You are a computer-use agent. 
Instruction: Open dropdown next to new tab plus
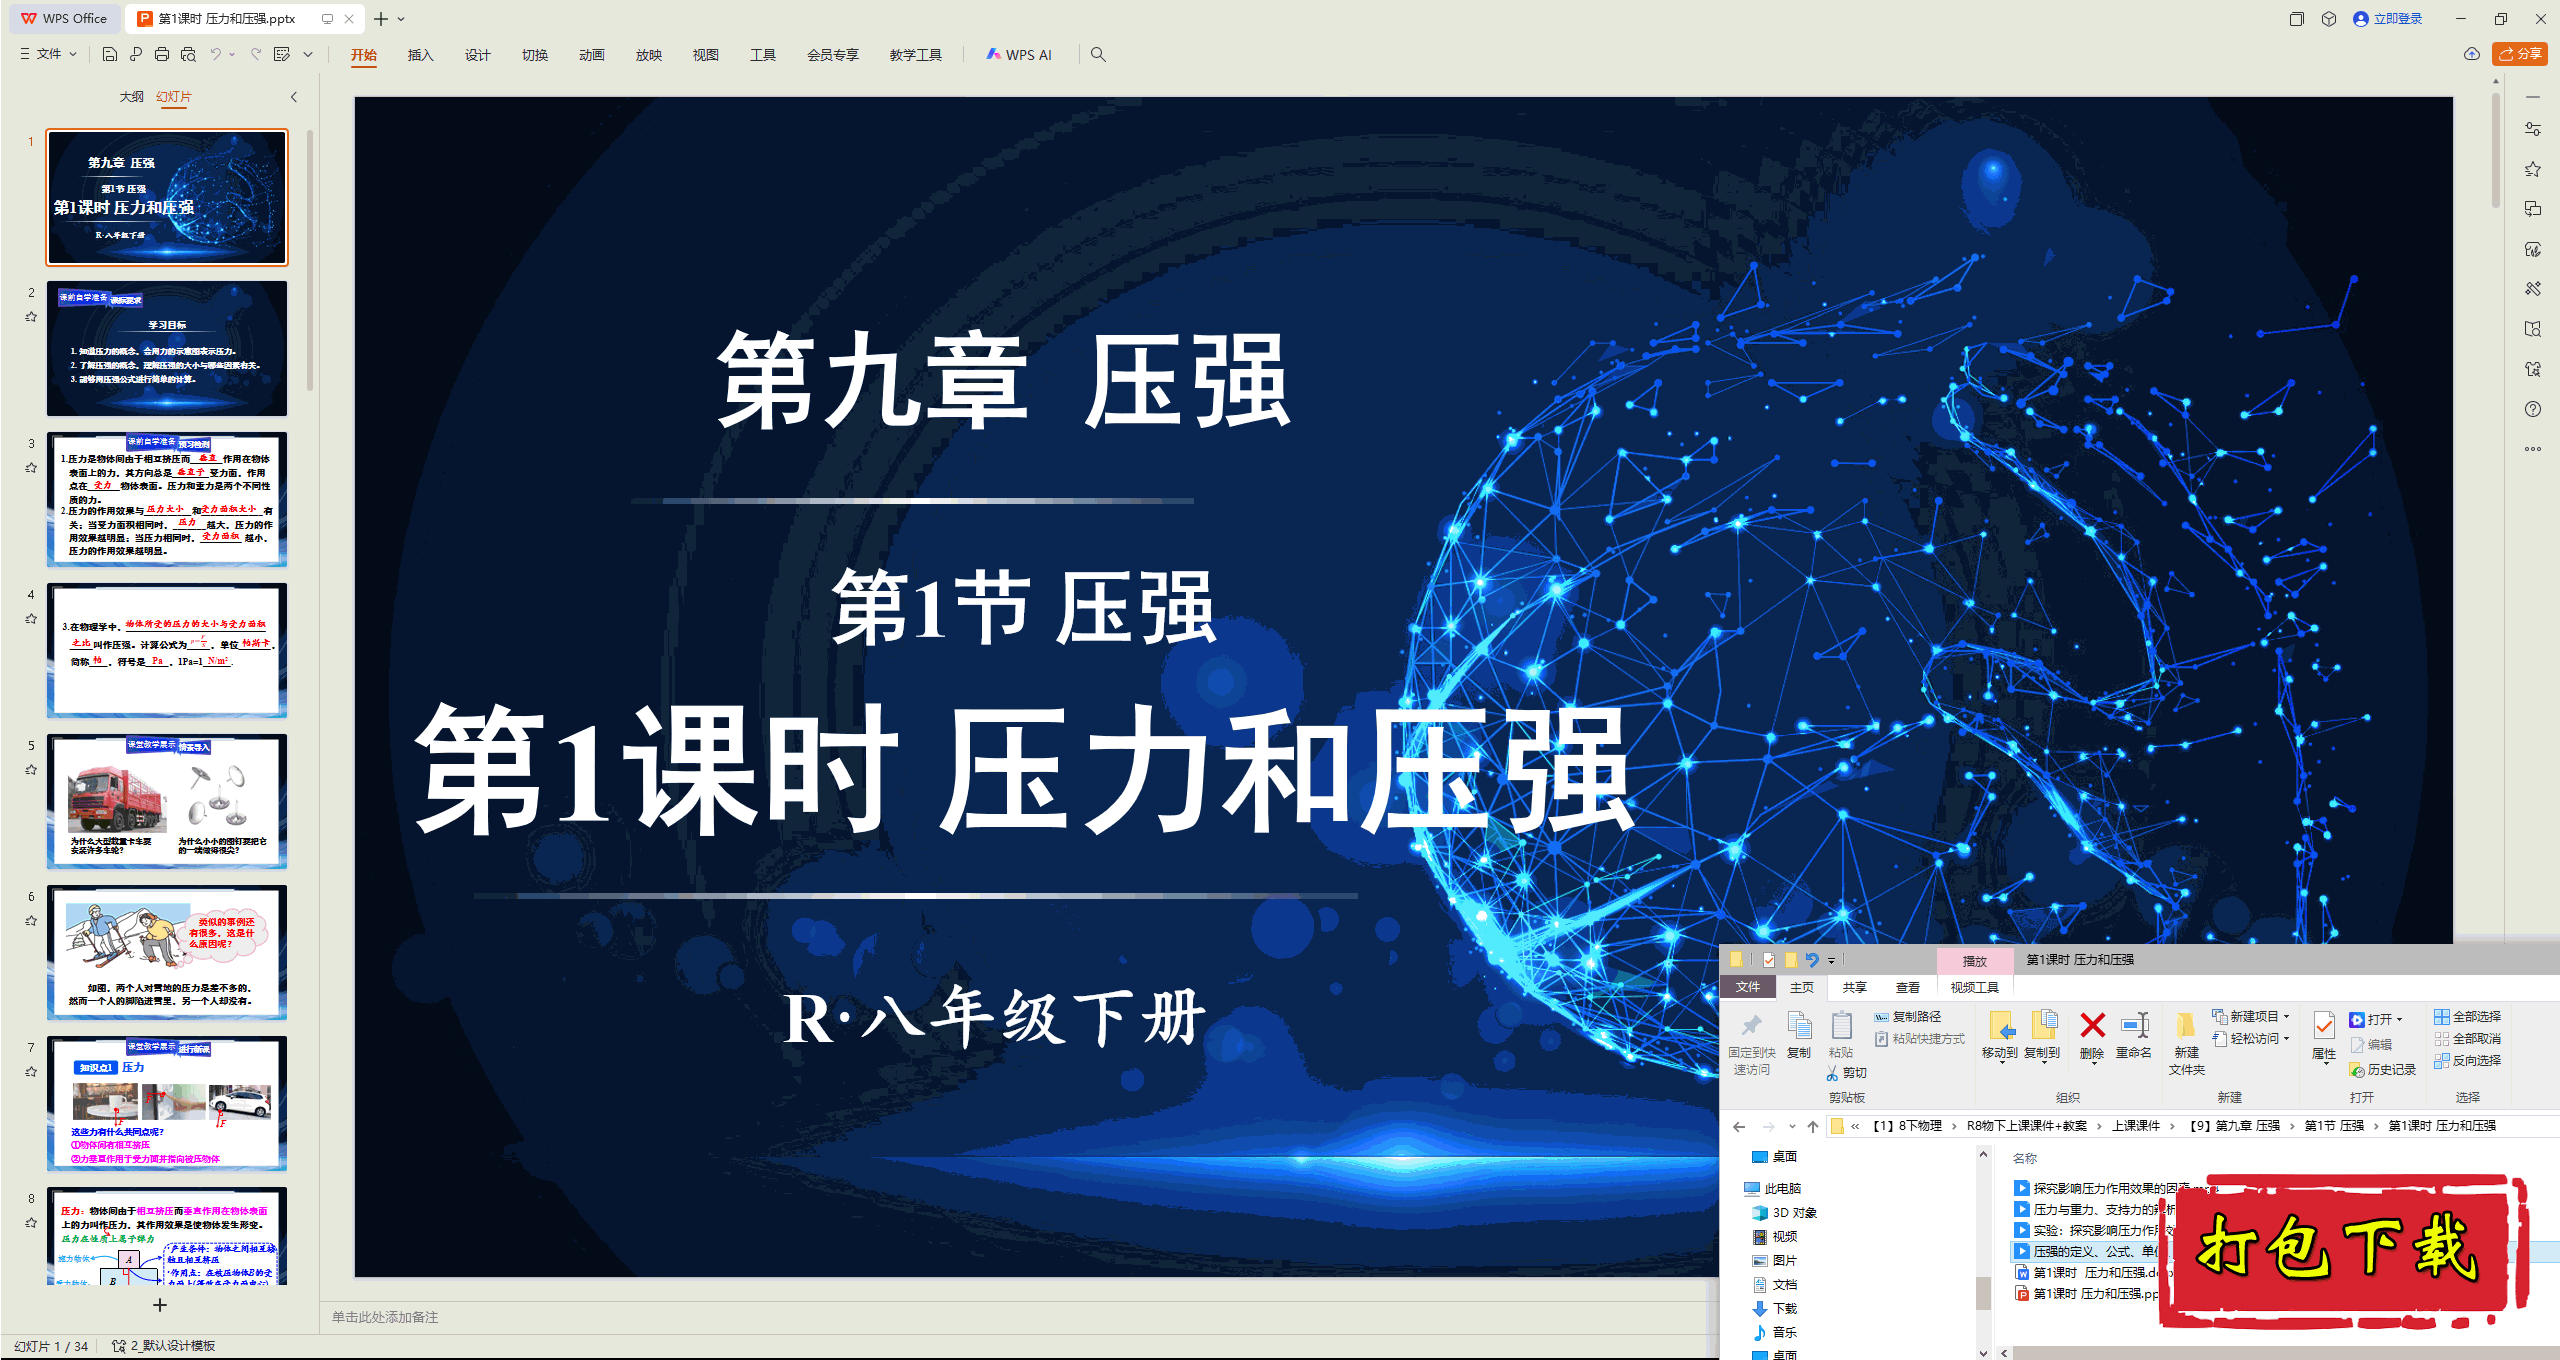(402, 19)
